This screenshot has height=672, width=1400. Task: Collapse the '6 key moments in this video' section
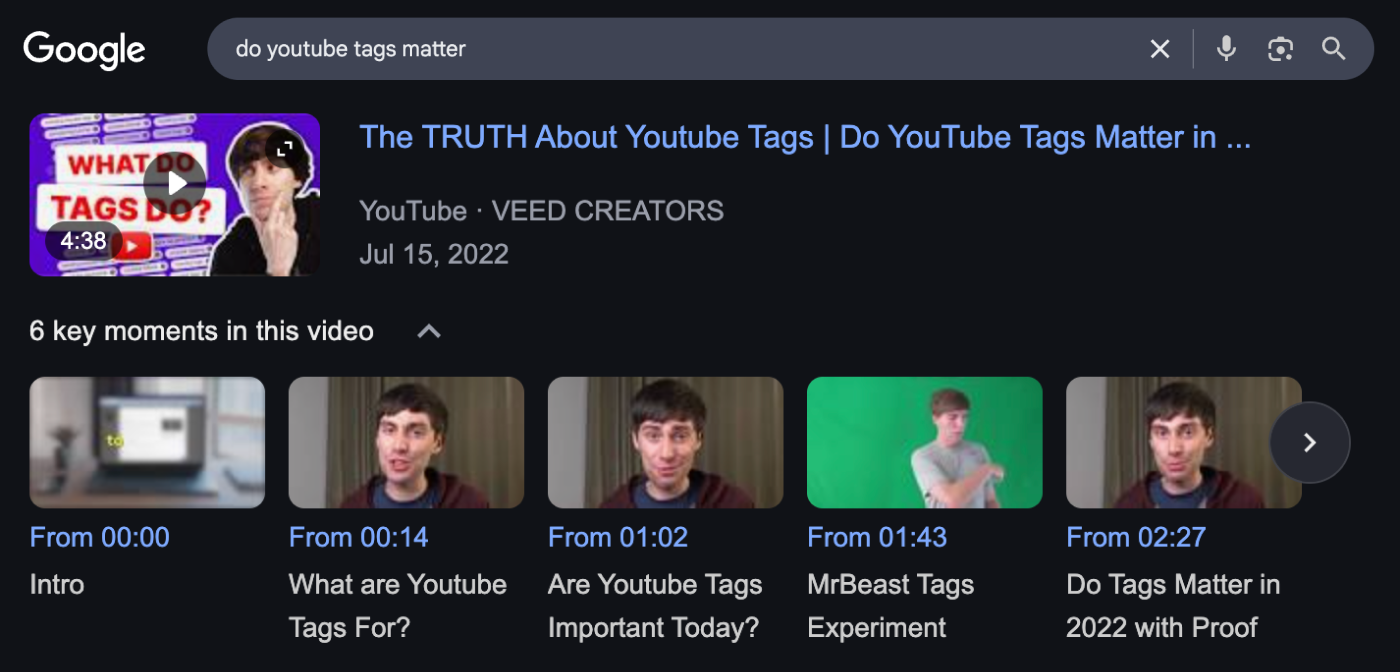pyautogui.click(x=429, y=331)
